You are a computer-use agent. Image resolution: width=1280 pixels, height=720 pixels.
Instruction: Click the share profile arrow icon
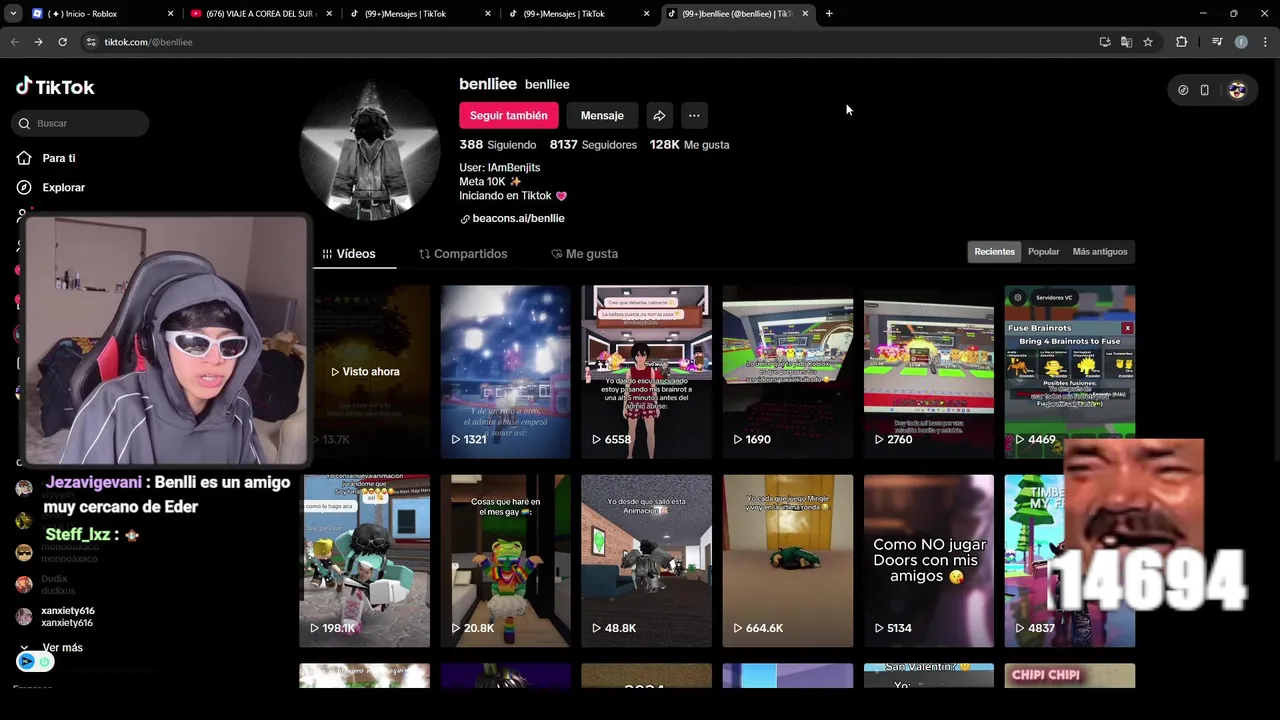pos(659,115)
